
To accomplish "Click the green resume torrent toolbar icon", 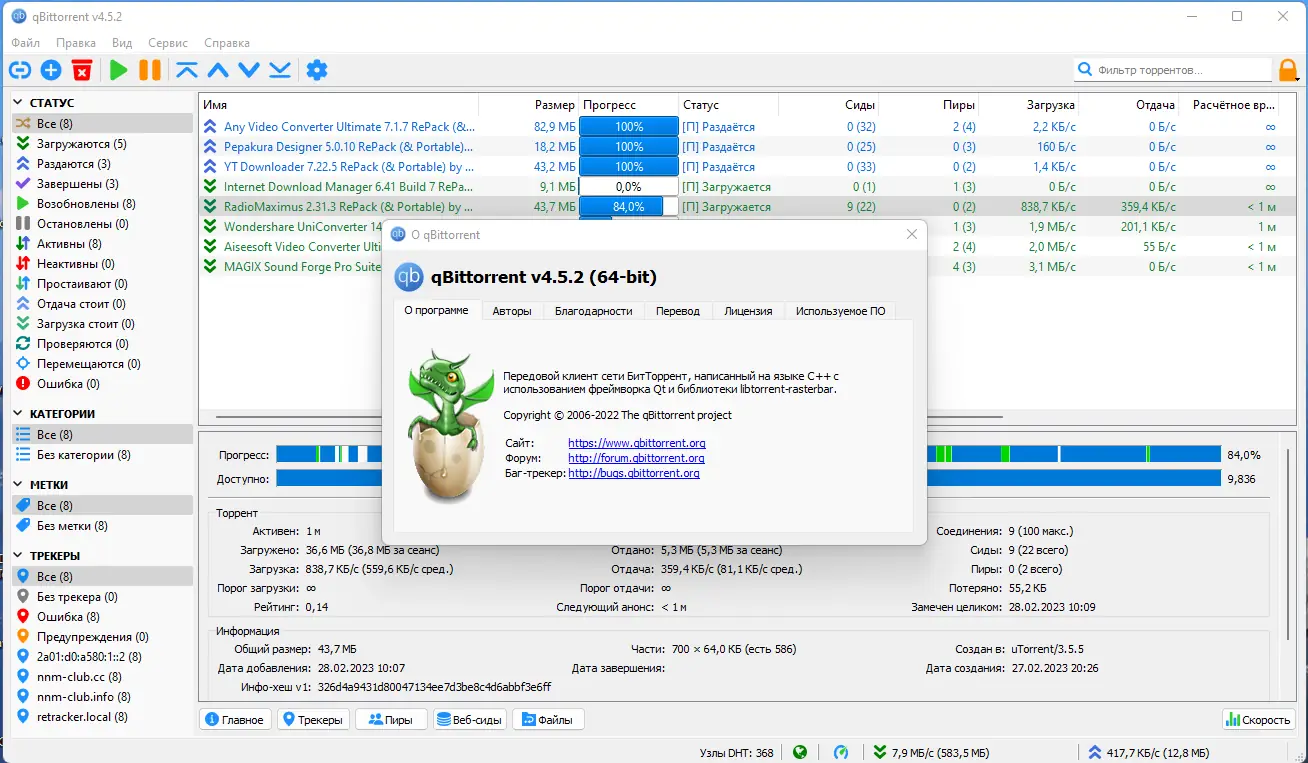I will (x=119, y=70).
